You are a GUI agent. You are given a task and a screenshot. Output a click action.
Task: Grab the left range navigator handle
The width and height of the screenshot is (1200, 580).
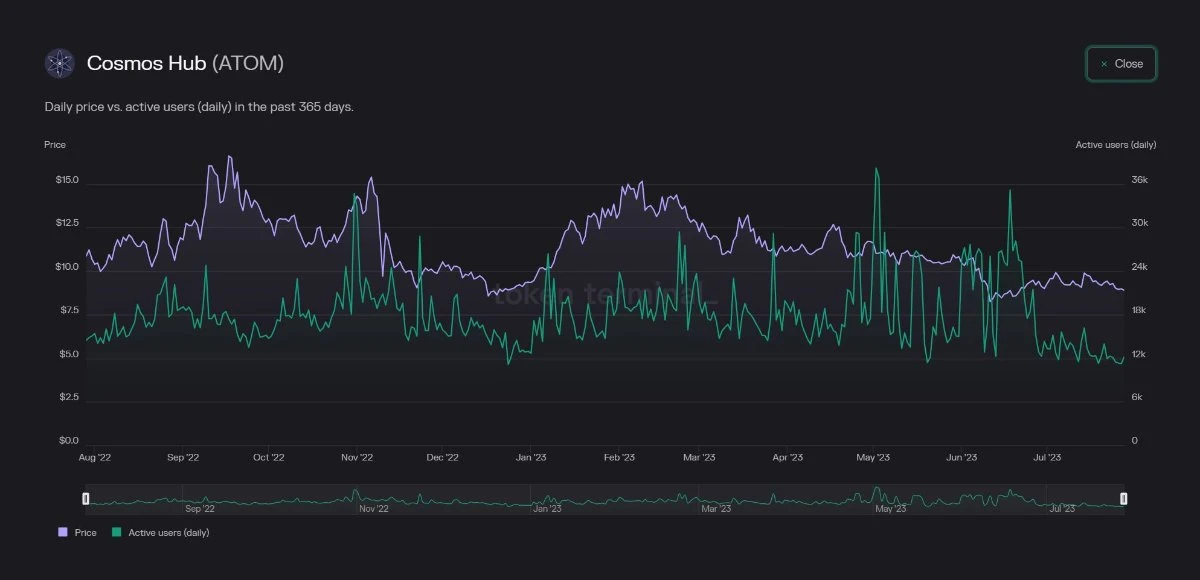click(86, 498)
